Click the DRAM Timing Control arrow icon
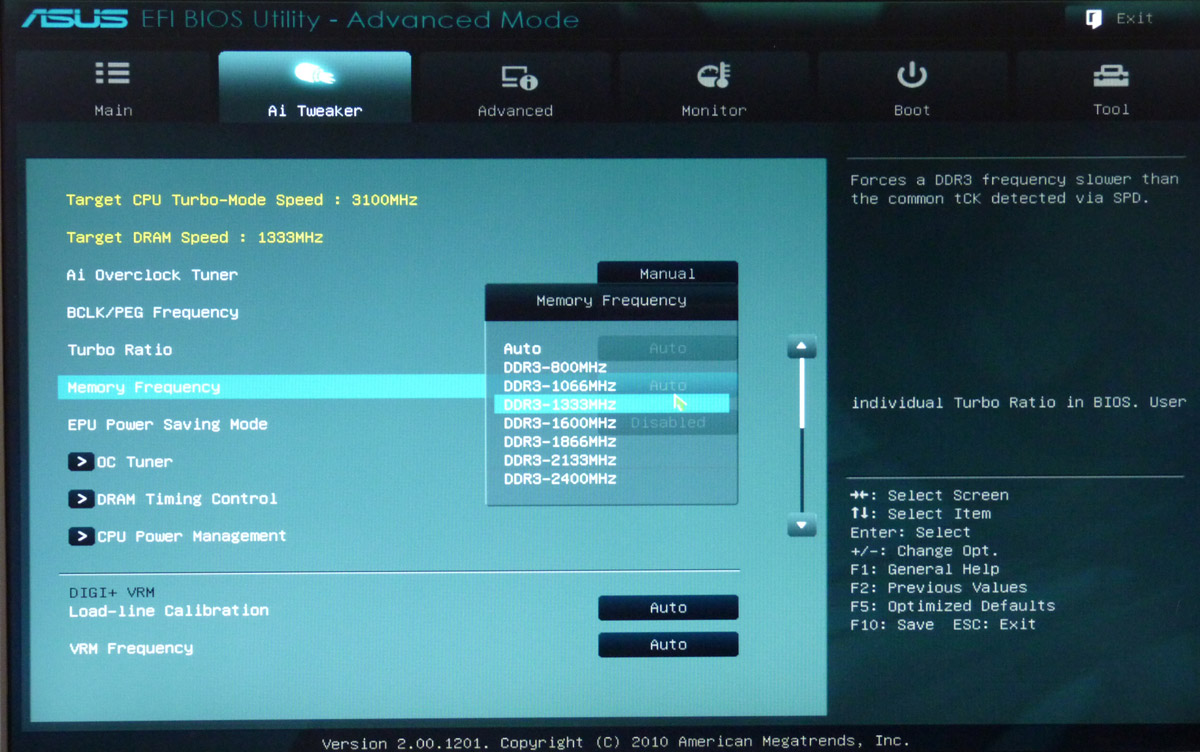The width and height of the screenshot is (1200, 752). 81,499
